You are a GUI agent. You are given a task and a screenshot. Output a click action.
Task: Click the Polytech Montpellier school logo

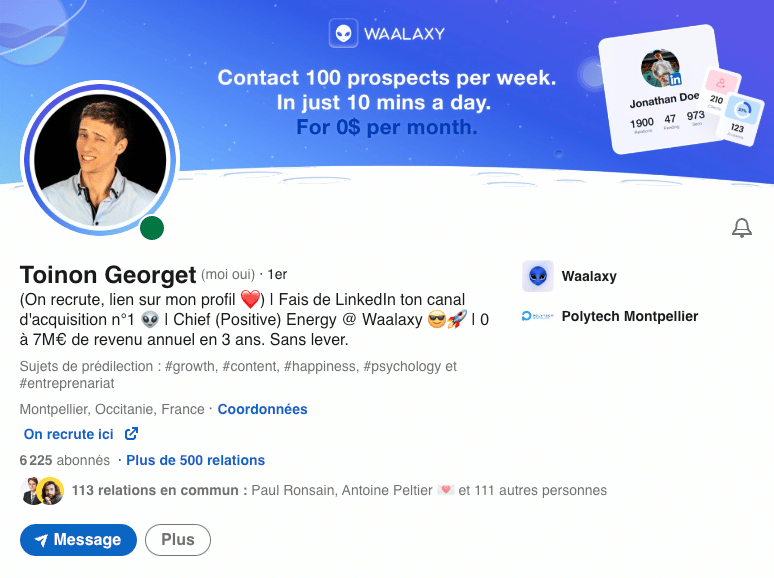538,316
